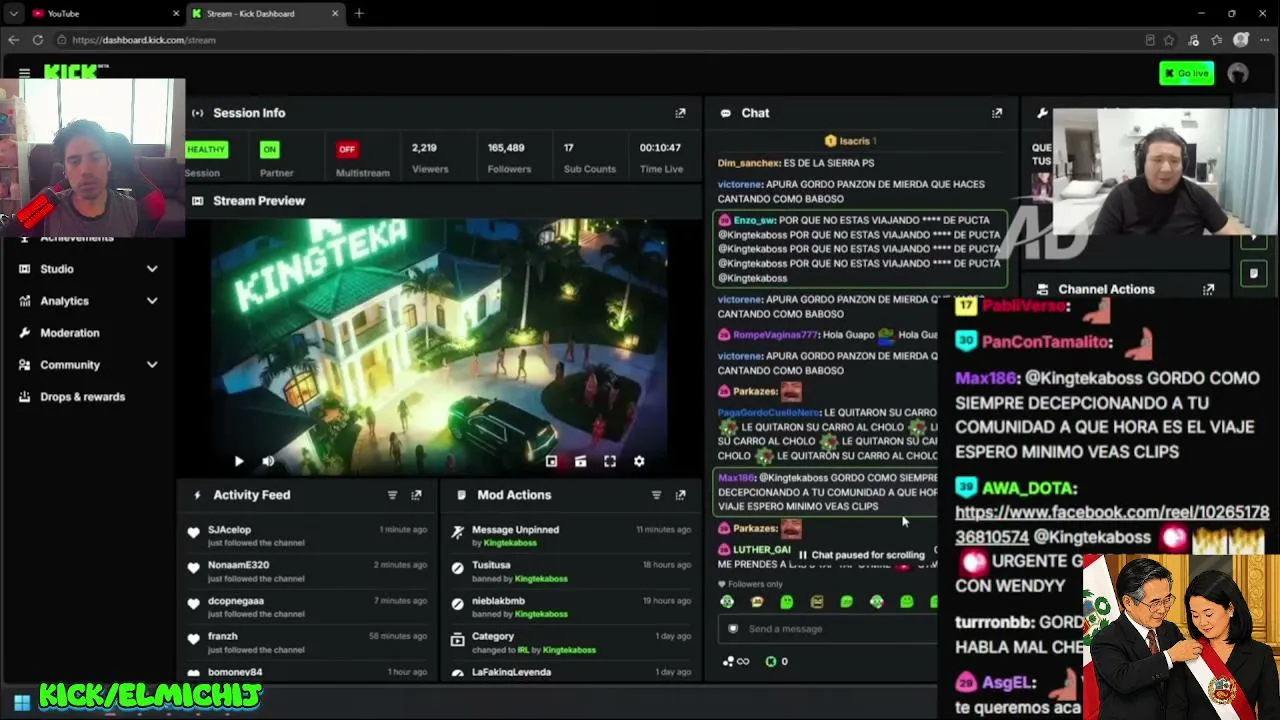Click nieblakbmb in Mod Actions
Viewport: 1280px width, 720px height.
[x=498, y=601]
